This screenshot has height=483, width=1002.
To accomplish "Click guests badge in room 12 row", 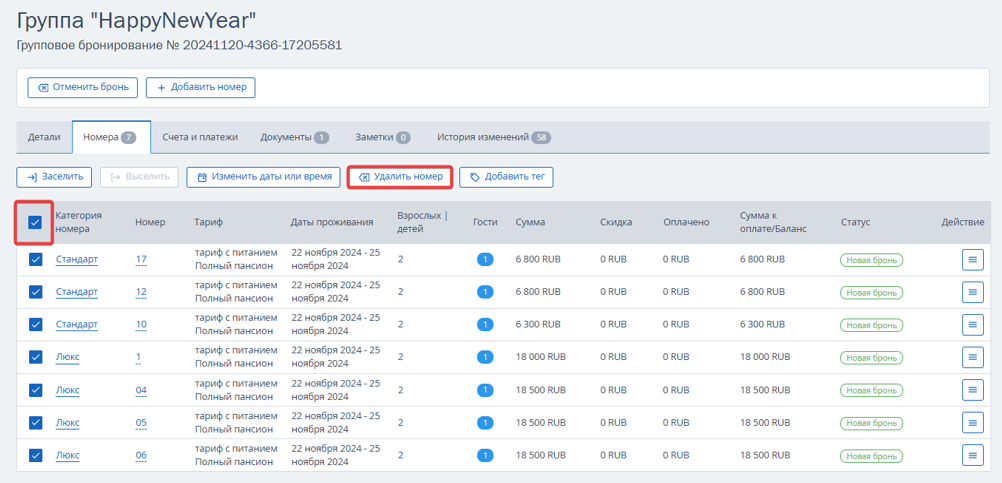I will pyautogui.click(x=485, y=292).
